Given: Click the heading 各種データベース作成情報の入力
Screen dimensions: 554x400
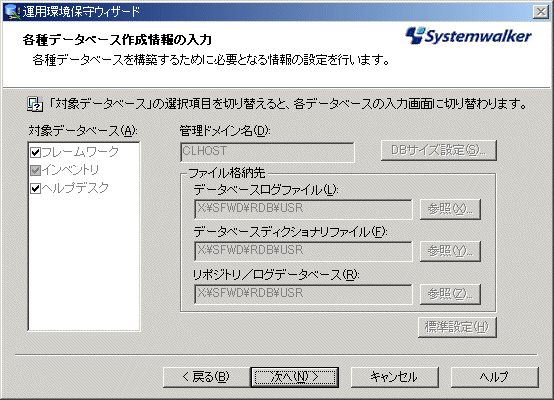Looking at the screenshot, I should pos(117,40).
